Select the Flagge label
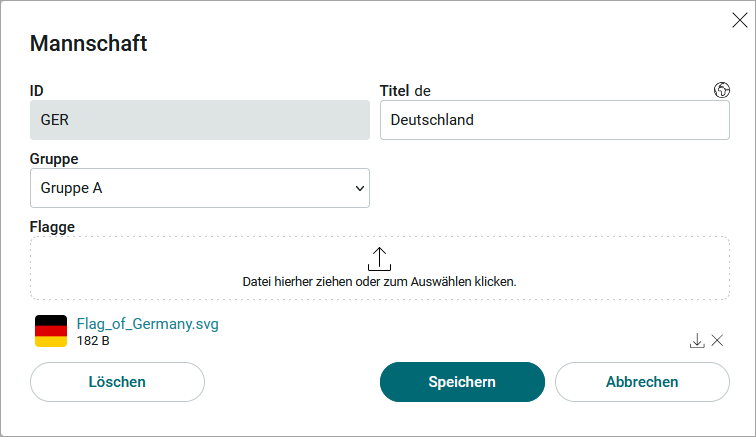 pyautogui.click(x=52, y=227)
